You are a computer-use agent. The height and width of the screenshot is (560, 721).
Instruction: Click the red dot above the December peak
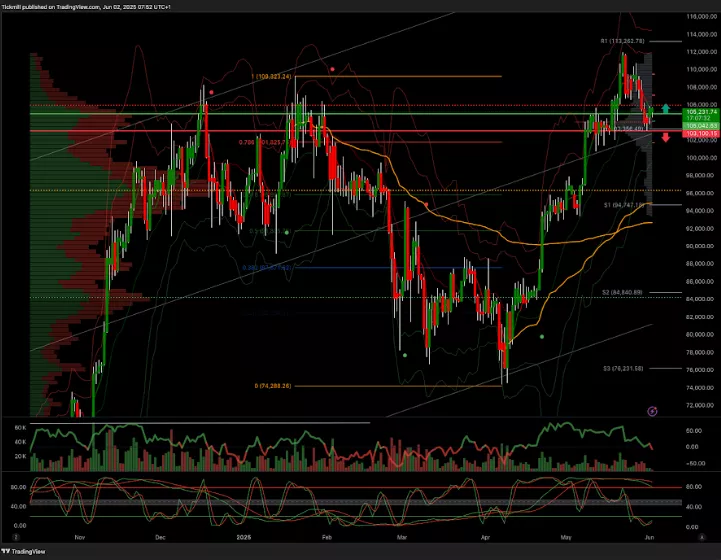210,92
